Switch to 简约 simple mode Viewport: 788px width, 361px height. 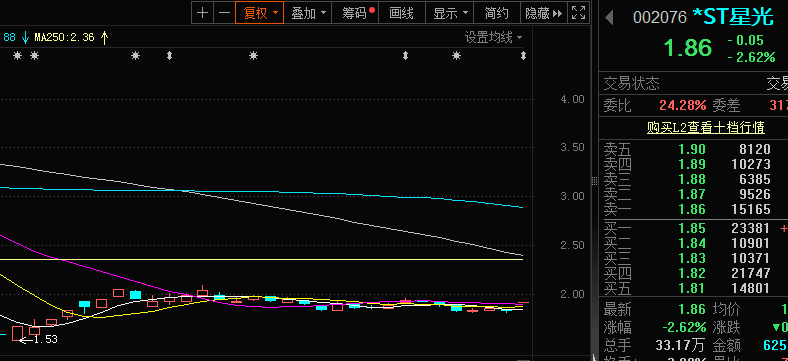click(x=497, y=13)
